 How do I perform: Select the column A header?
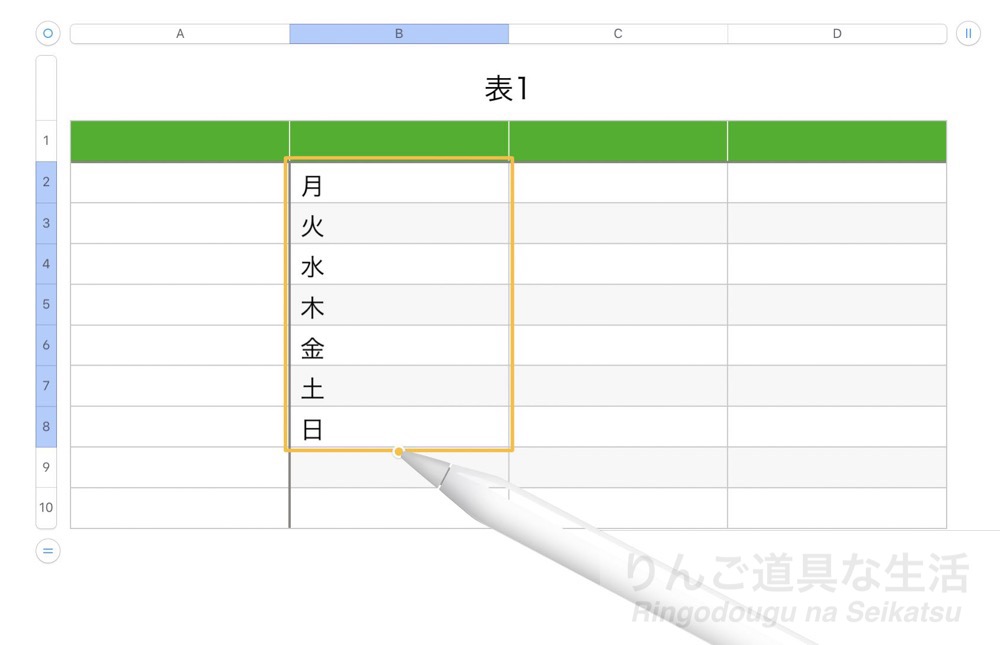tap(180, 33)
